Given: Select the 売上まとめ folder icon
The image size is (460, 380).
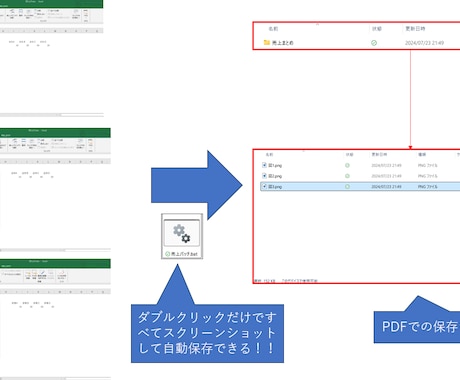Looking at the screenshot, I should pyautogui.click(x=267, y=42).
